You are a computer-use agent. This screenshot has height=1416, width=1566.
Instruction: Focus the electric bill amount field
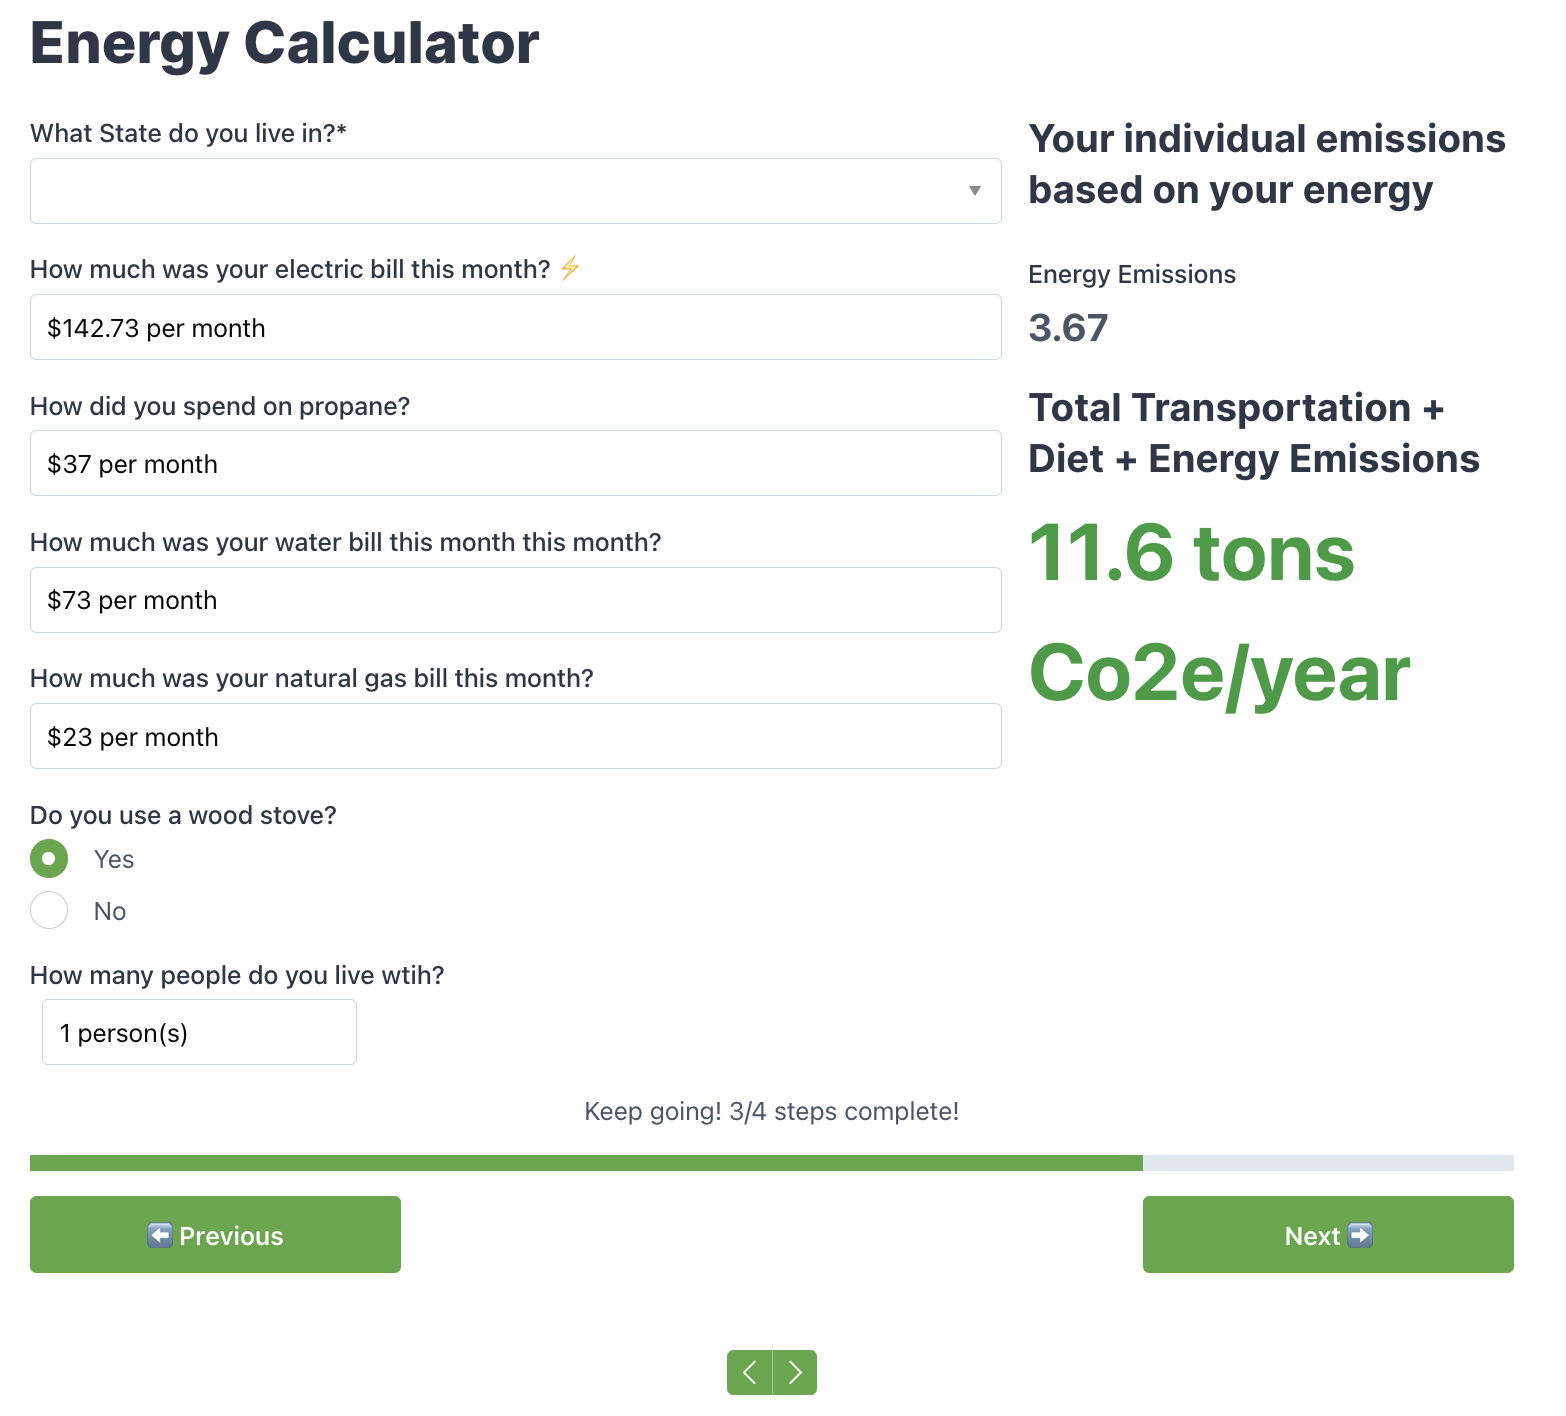click(x=515, y=328)
